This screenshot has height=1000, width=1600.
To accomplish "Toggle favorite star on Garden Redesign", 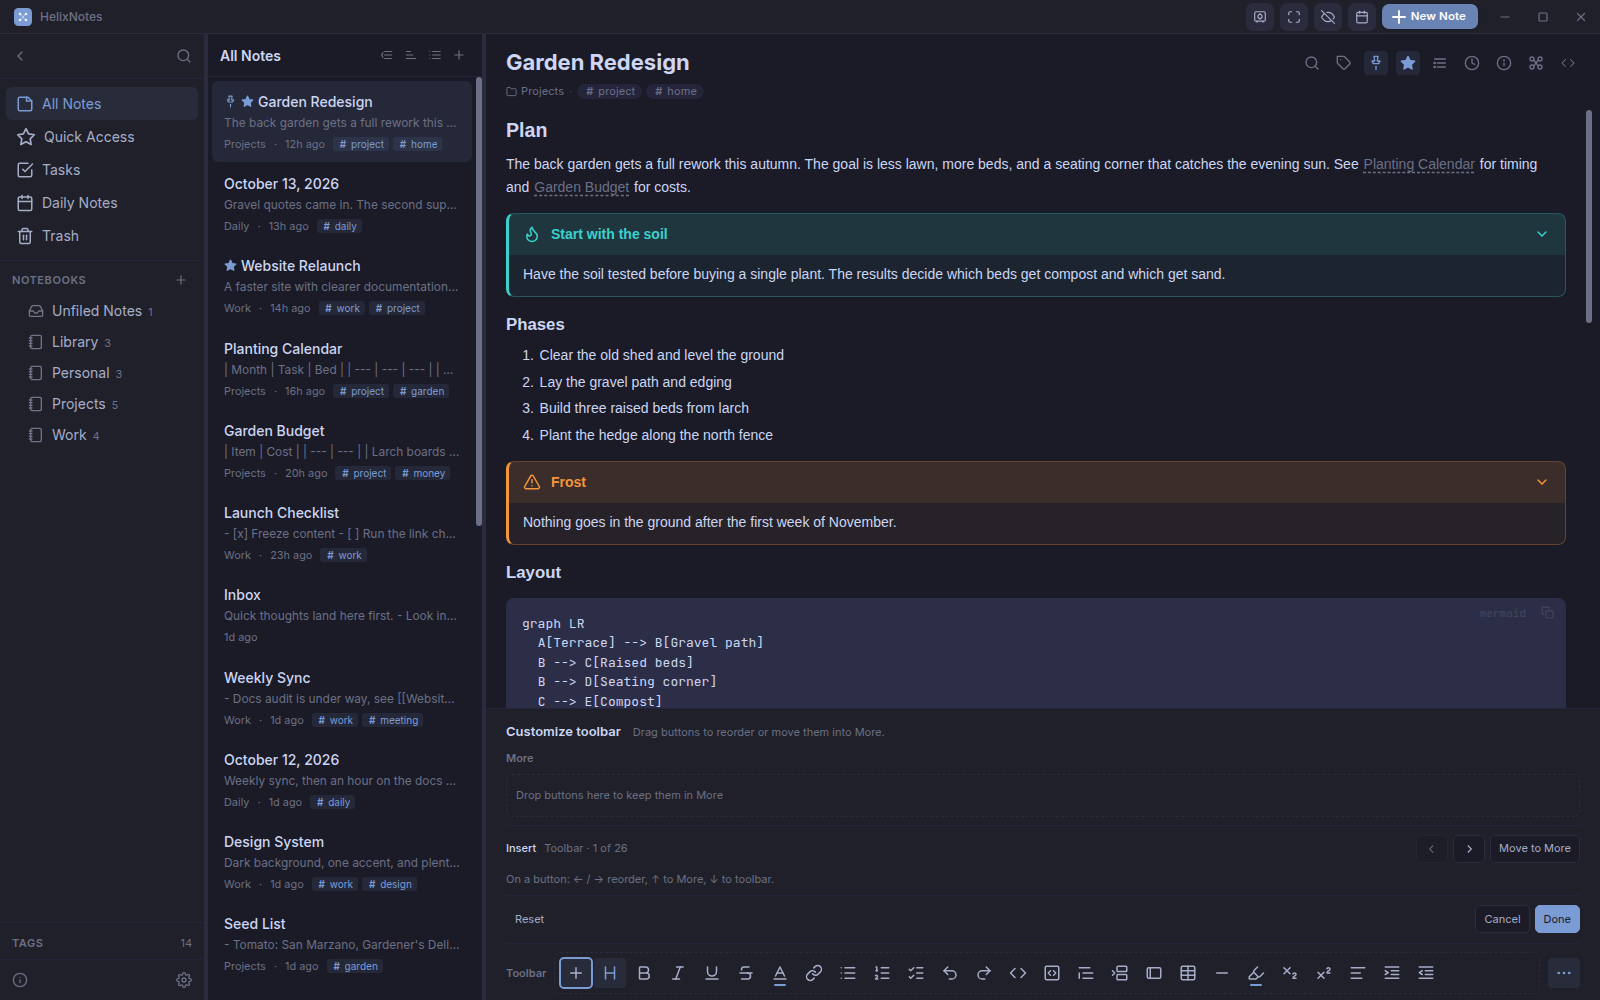I will (x=1408, y=63).
